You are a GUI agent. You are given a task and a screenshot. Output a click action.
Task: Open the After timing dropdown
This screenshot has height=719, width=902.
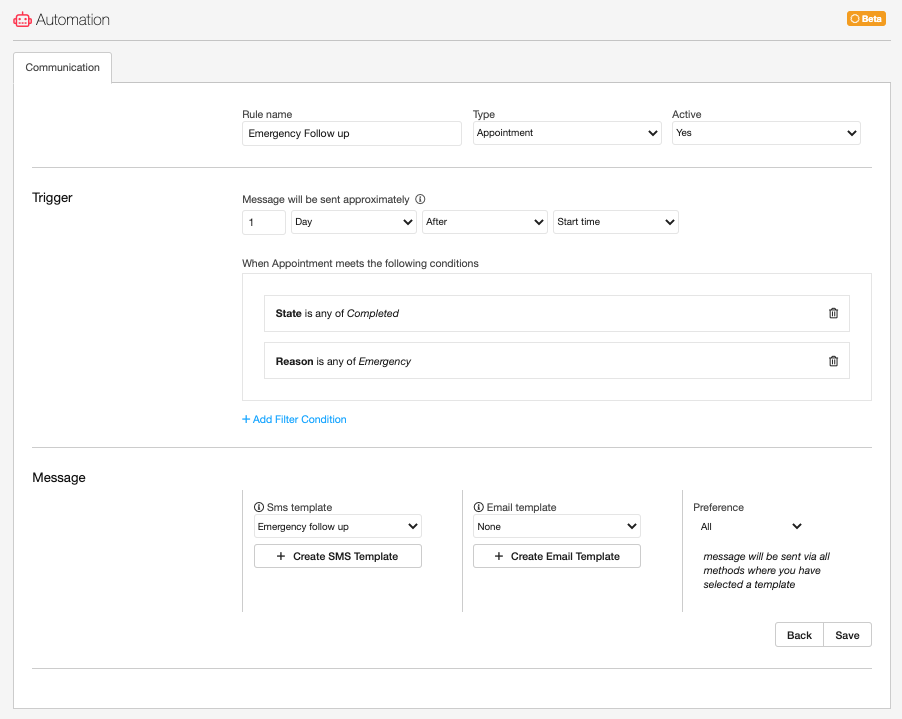pyautogui.click(x=485, y=222)
